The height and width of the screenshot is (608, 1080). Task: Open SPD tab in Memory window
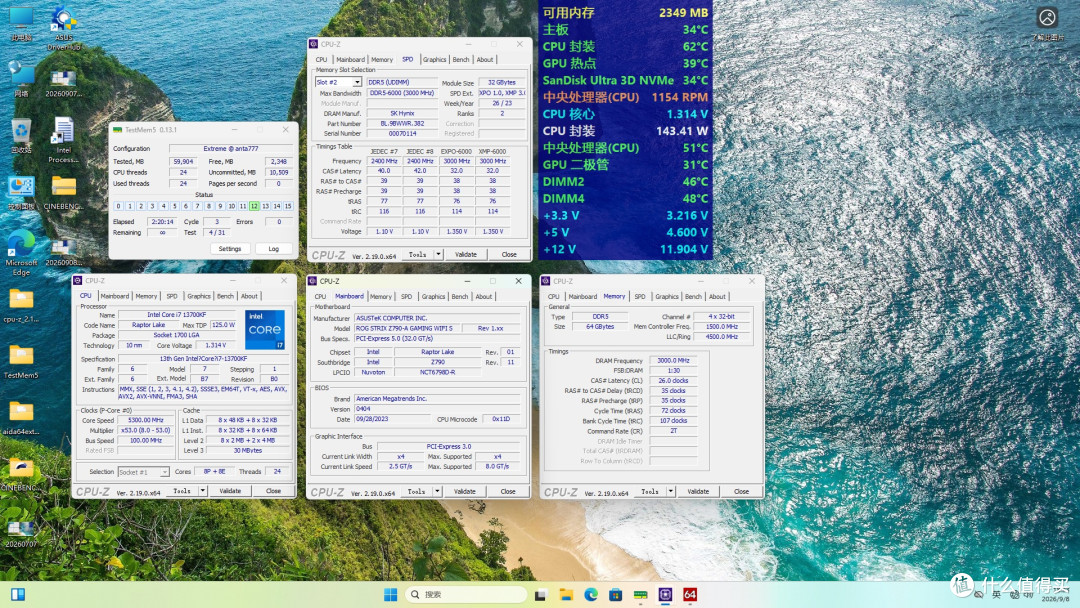640,296
